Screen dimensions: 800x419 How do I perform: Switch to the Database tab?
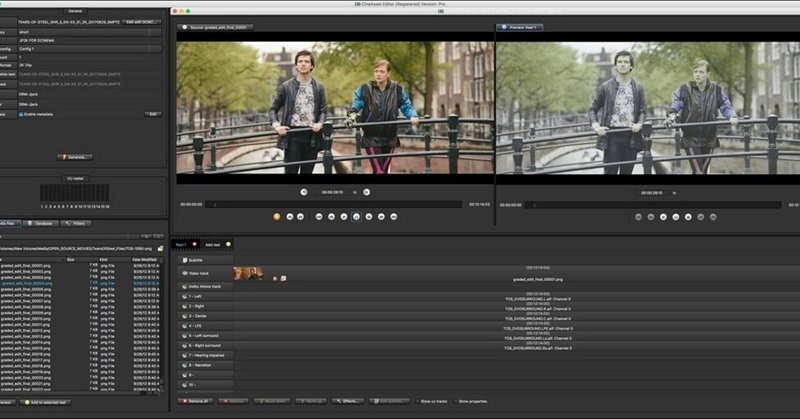(x=40, y=224)
